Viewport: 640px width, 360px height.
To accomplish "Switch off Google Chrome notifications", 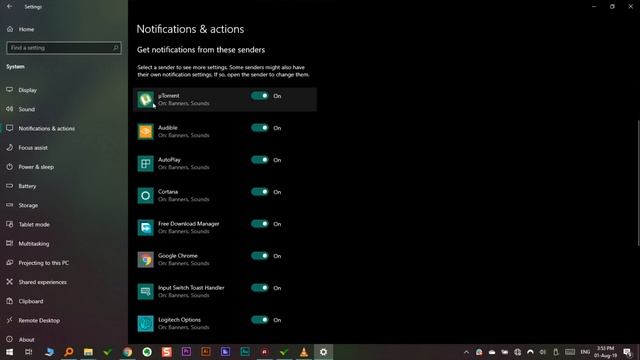I will click(260, 256).
